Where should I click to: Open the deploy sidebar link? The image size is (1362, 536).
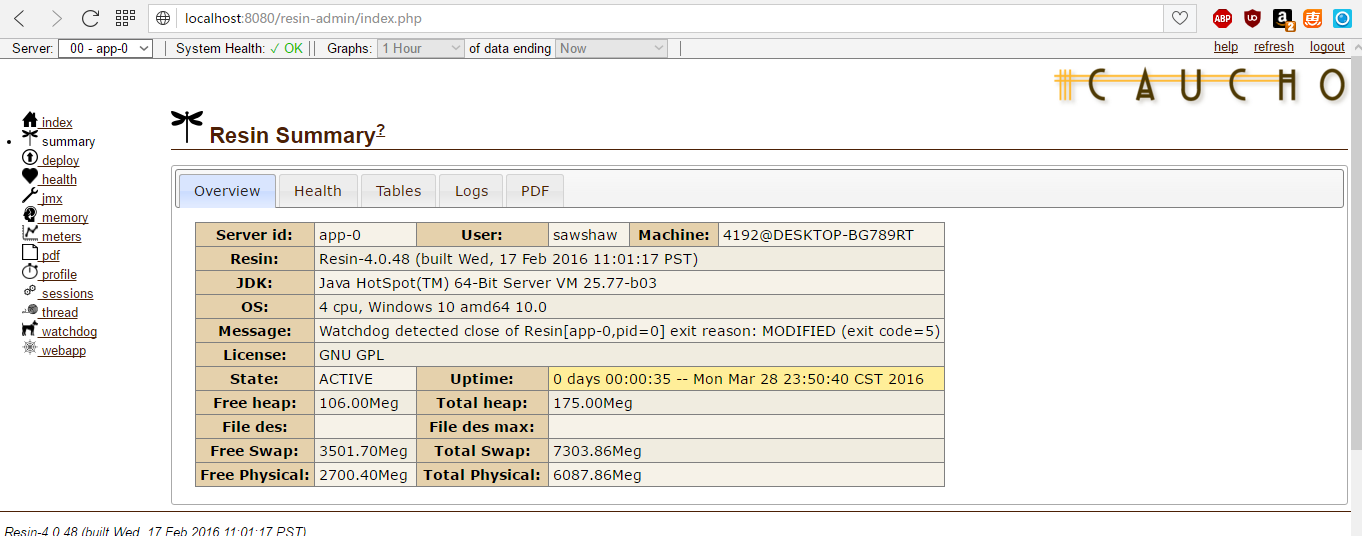coord(60,160)
